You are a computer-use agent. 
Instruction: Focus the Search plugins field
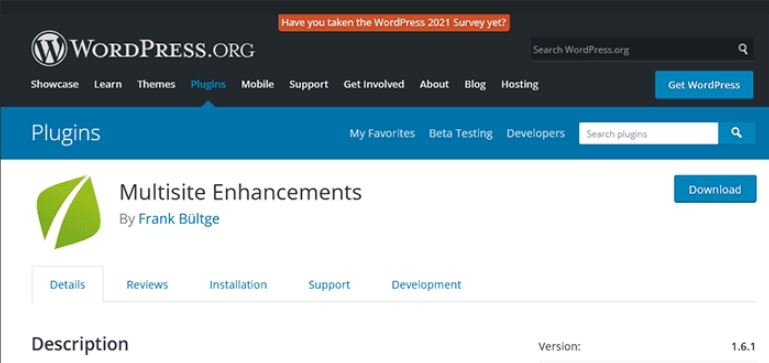tap(648, 133)
